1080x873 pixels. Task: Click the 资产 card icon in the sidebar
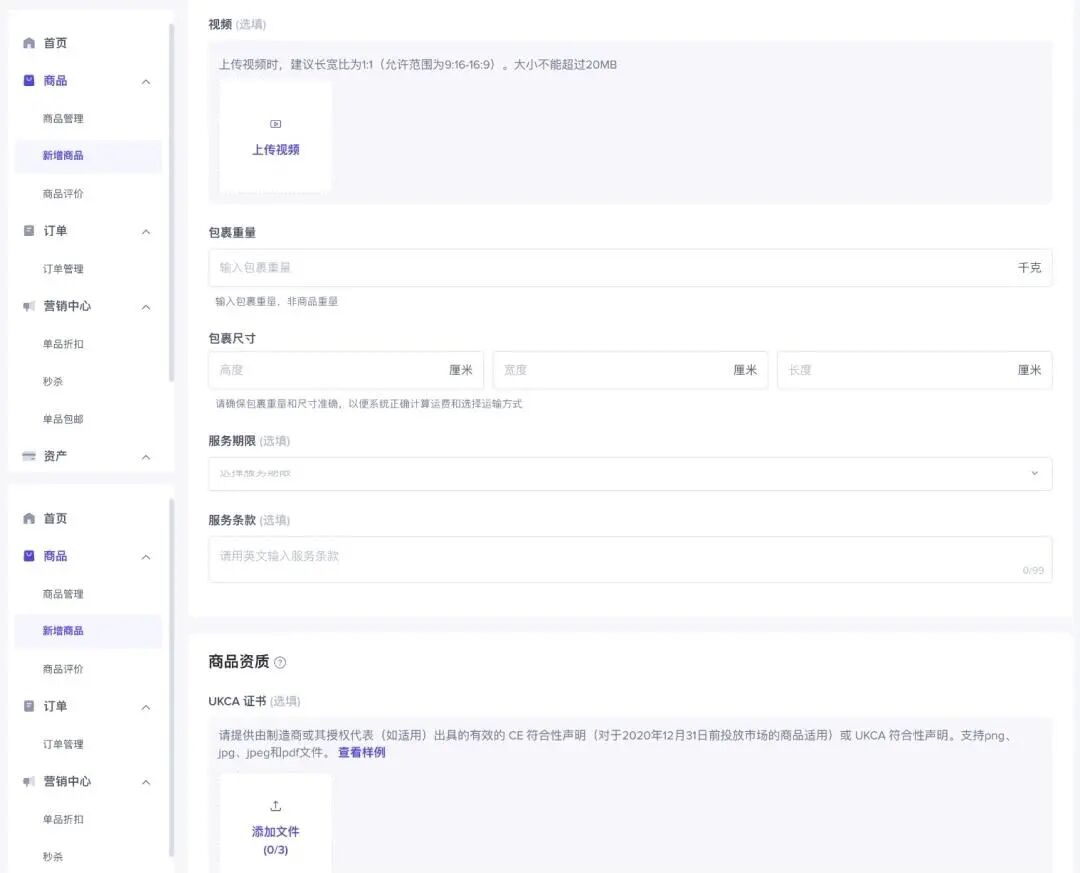point(29,456)
